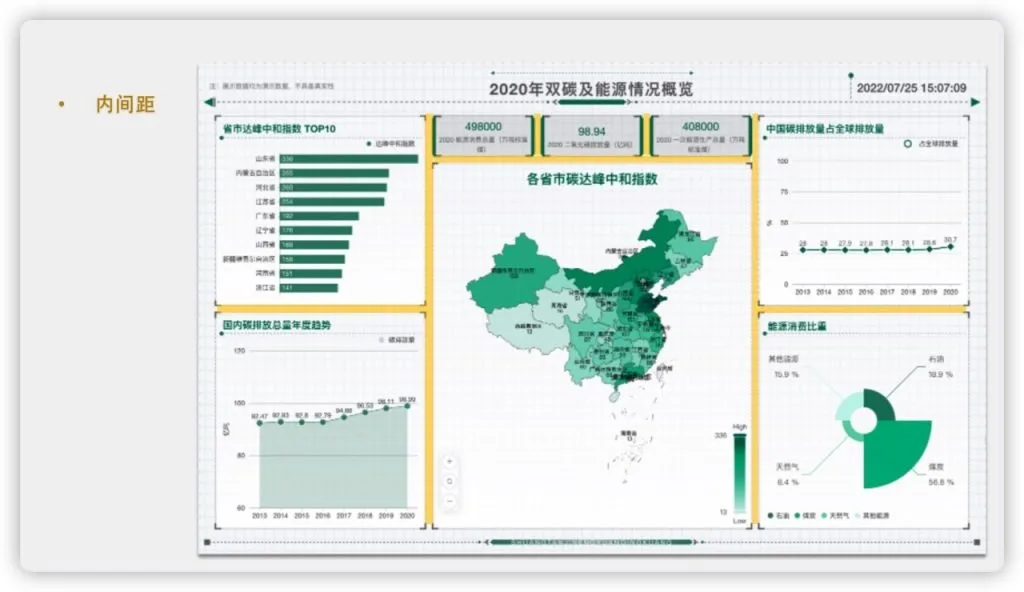The height and width of the screenshot is (592, 1024).
Task: Zoom out on the China map
Action: (449, 501)
